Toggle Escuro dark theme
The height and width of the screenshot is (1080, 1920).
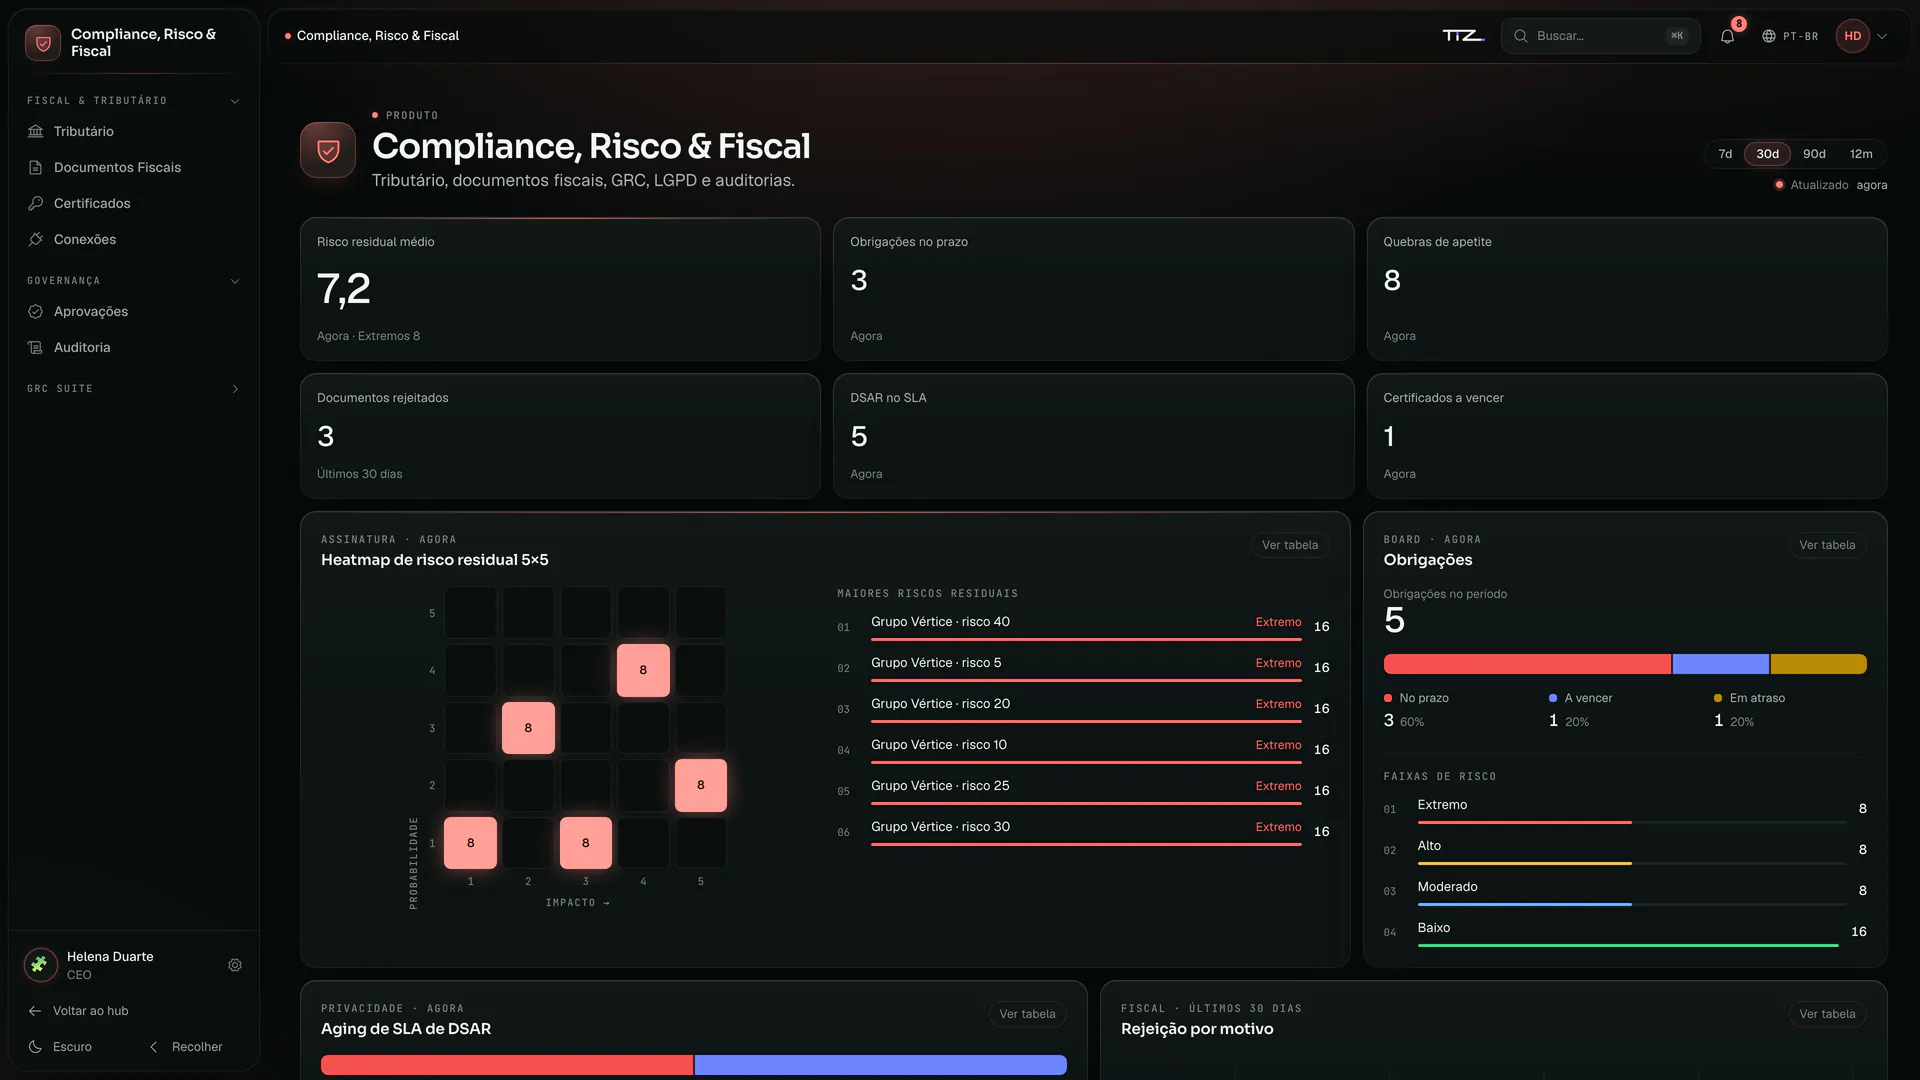tap(61, 1047)
